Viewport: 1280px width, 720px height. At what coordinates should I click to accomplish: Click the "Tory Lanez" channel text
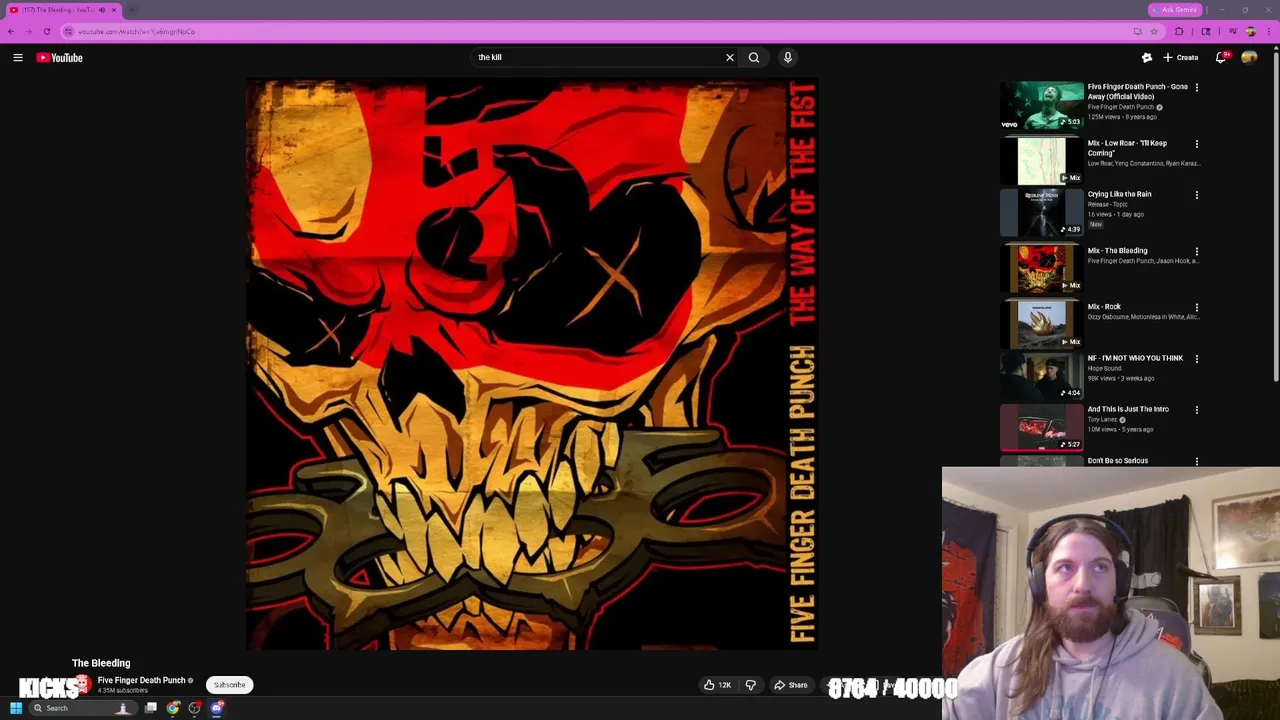1102,420
